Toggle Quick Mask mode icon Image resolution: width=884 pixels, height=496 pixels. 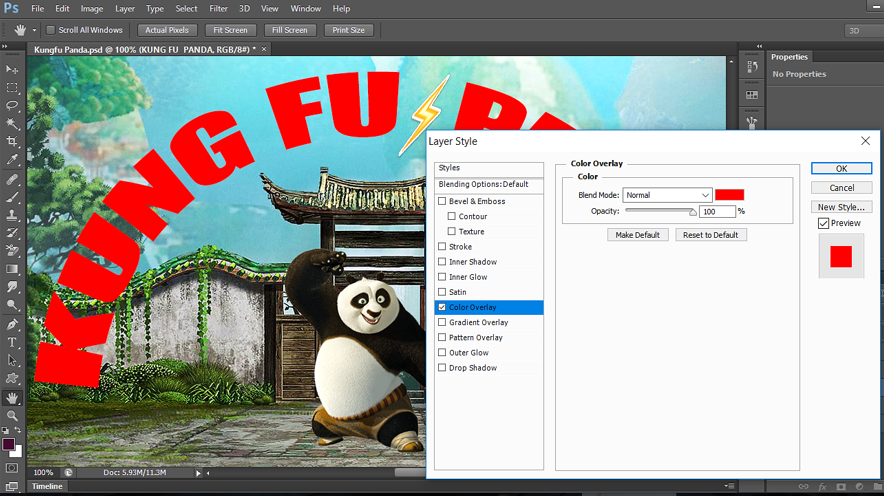pos(12,468)
